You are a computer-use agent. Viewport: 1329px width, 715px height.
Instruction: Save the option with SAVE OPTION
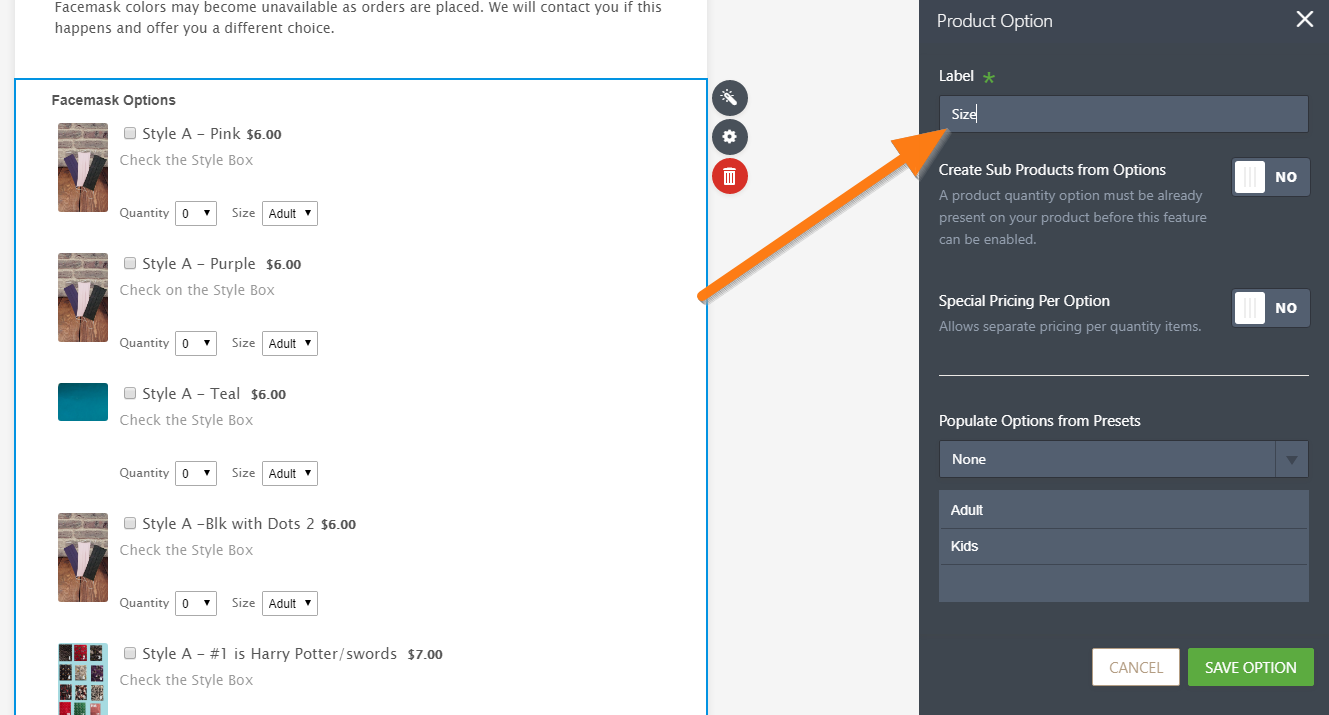[x=1250, y=667]
